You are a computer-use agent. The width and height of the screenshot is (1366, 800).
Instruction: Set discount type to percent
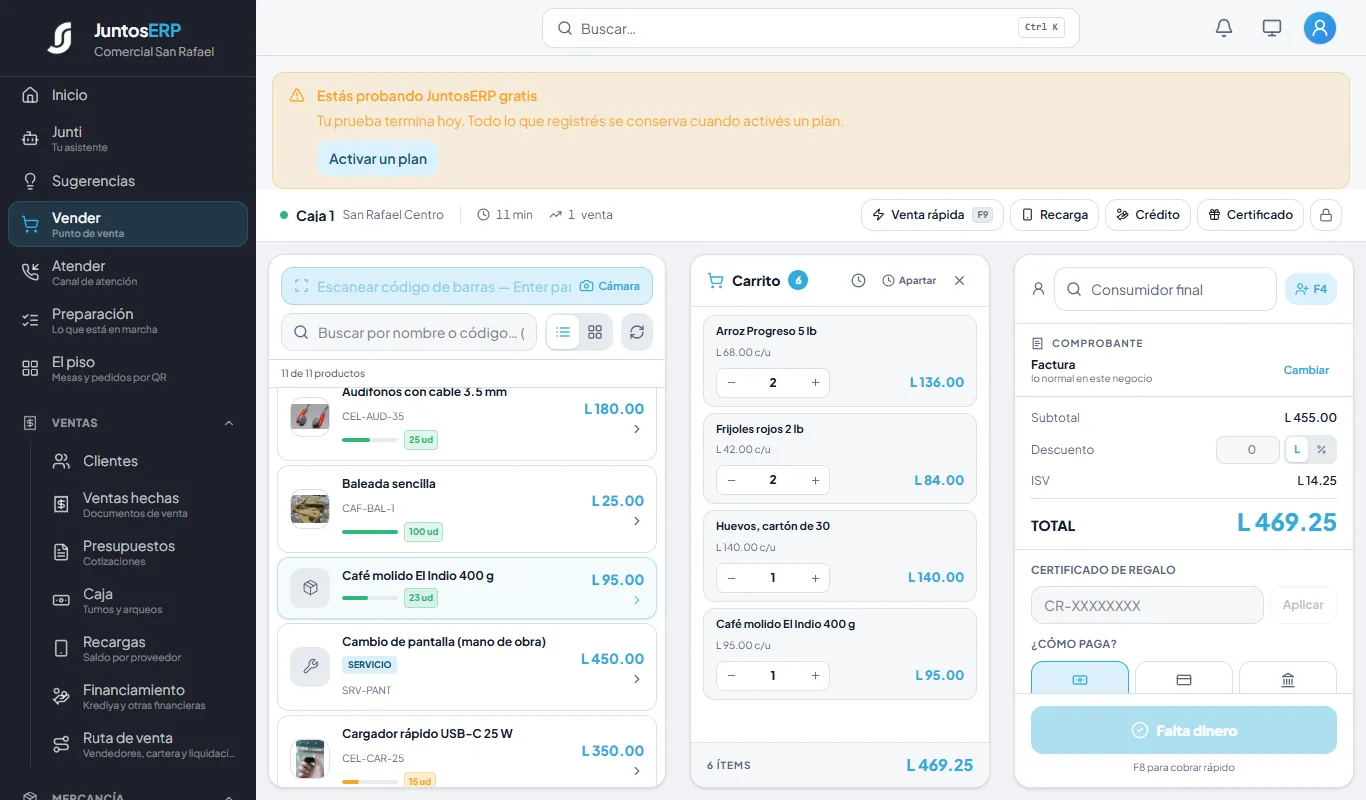(1321, 449)
